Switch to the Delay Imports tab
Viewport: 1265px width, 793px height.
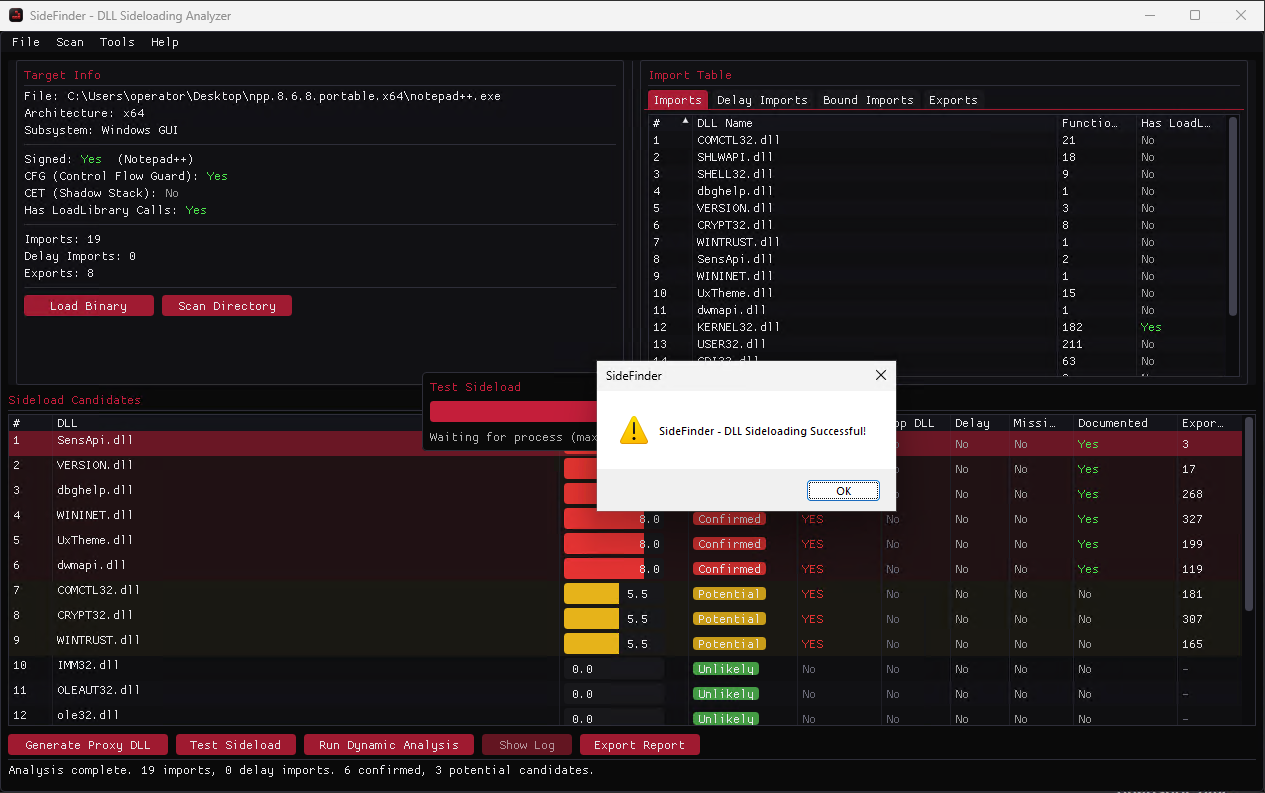762,100
